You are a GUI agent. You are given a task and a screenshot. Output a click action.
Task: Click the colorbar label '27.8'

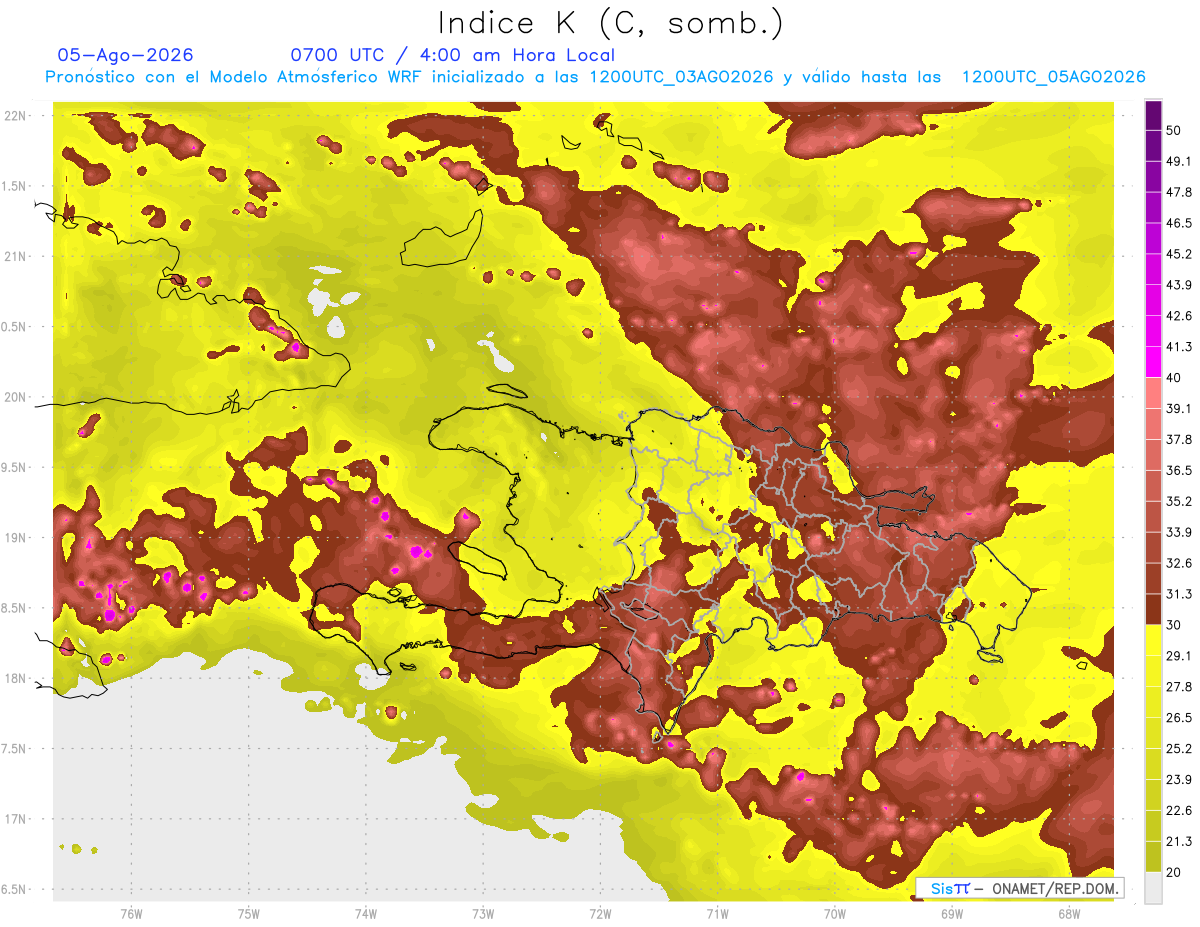click(1178, 686)
